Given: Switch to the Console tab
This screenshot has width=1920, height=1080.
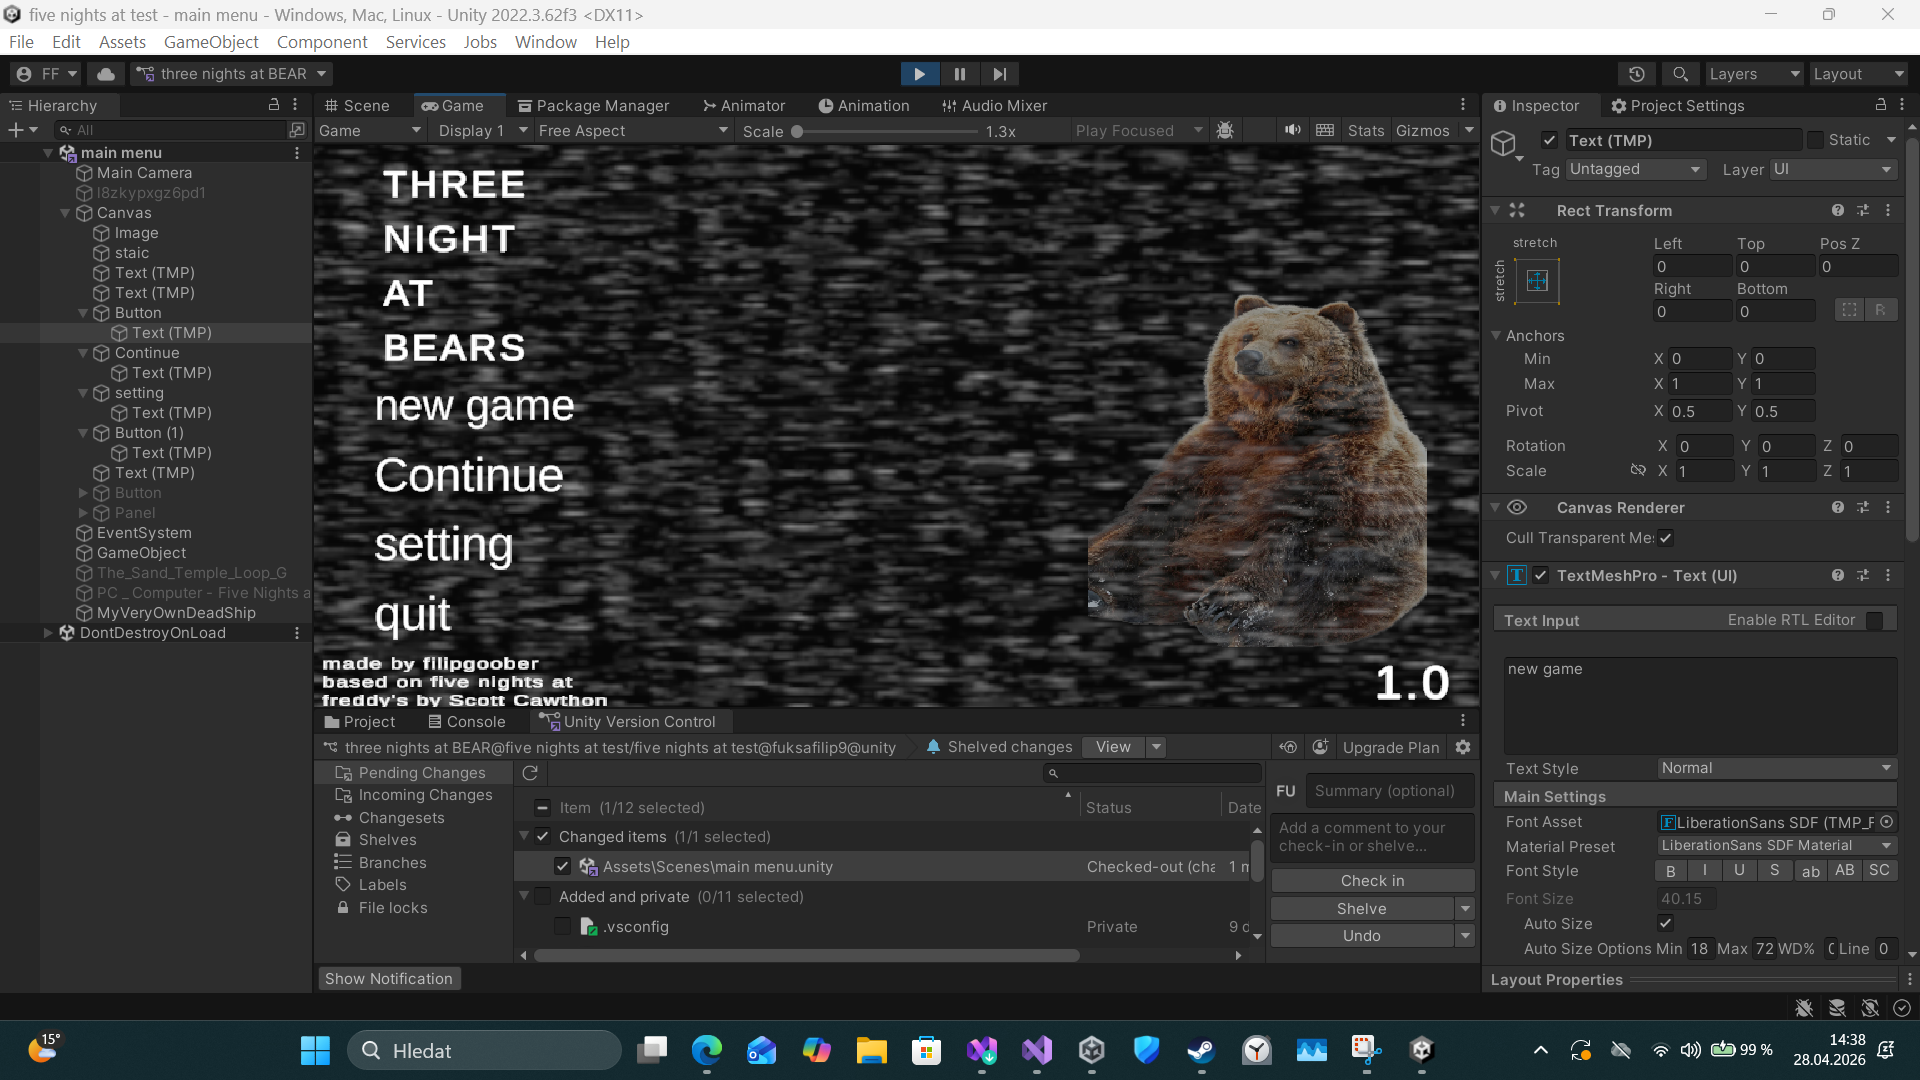Looking at the screenshot, I should [x=466, y=721].
